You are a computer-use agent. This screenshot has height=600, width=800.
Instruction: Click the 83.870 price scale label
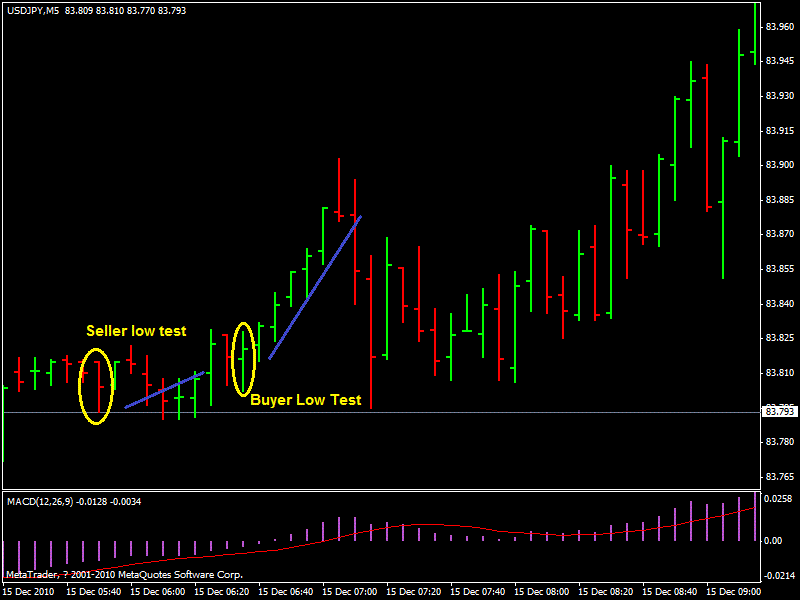point(780,234)
